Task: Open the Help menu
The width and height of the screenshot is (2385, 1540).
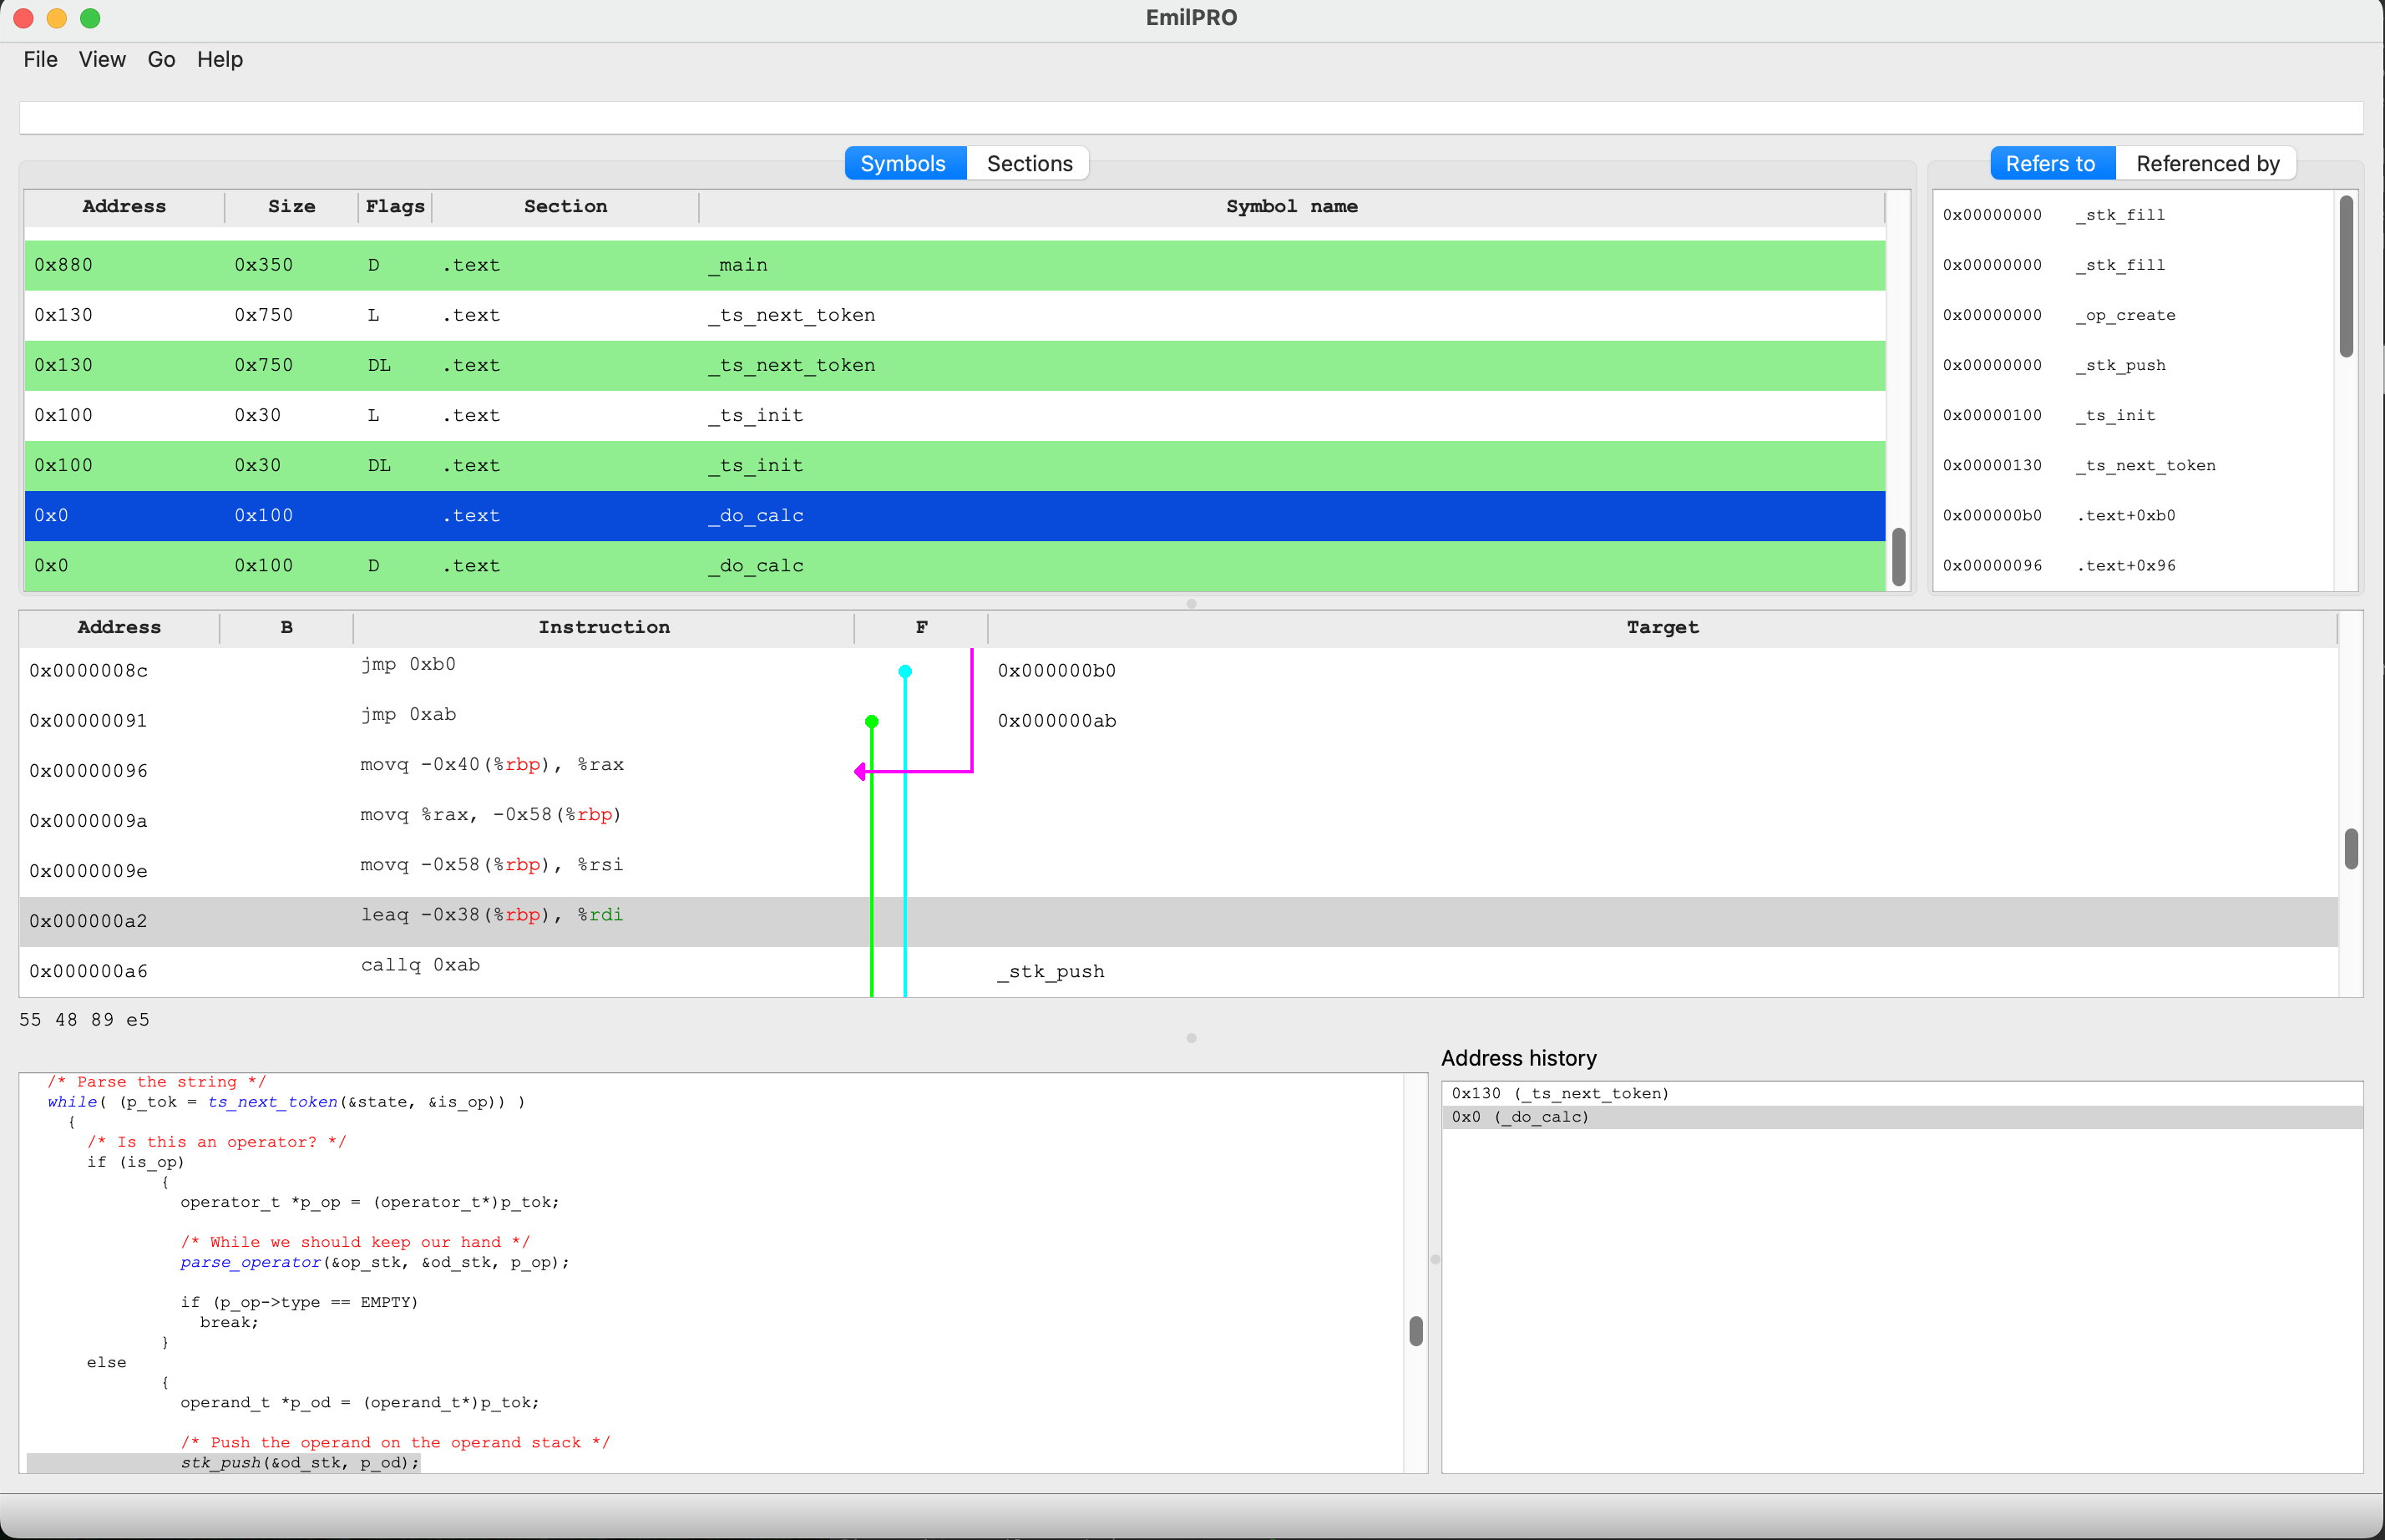Action: [220, 59]
